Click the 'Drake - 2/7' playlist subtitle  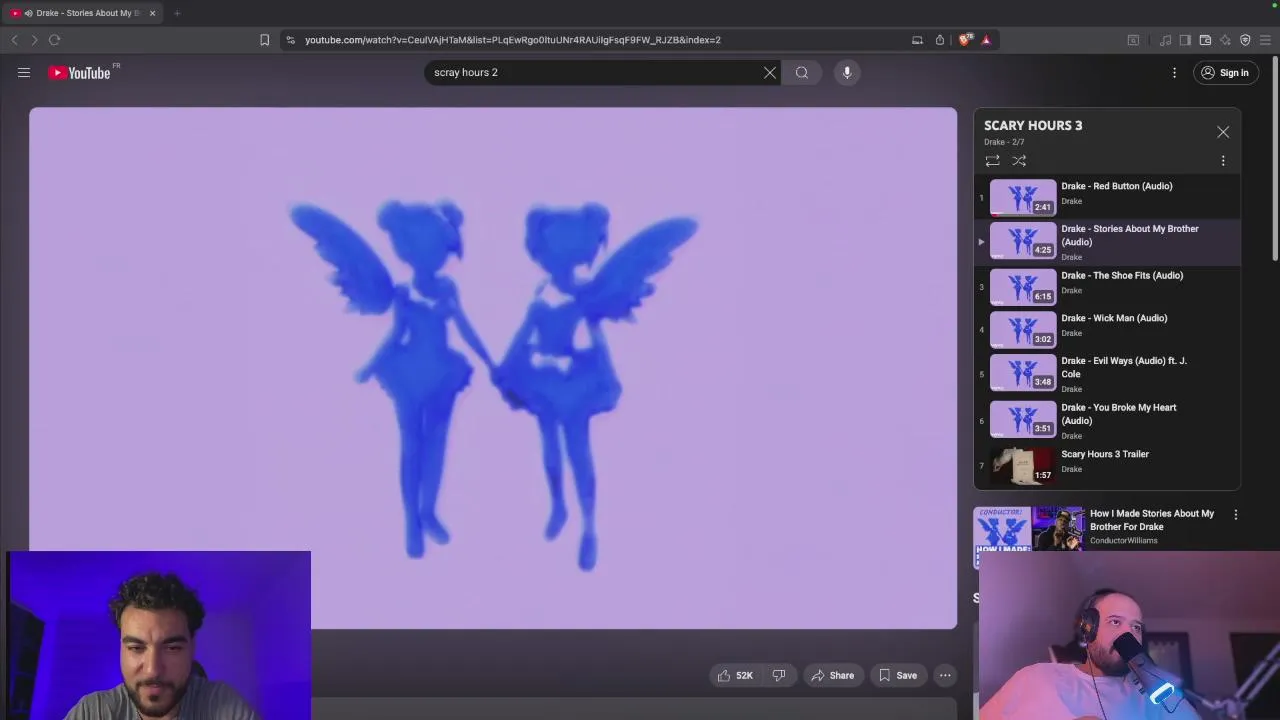click(1004, 142)
